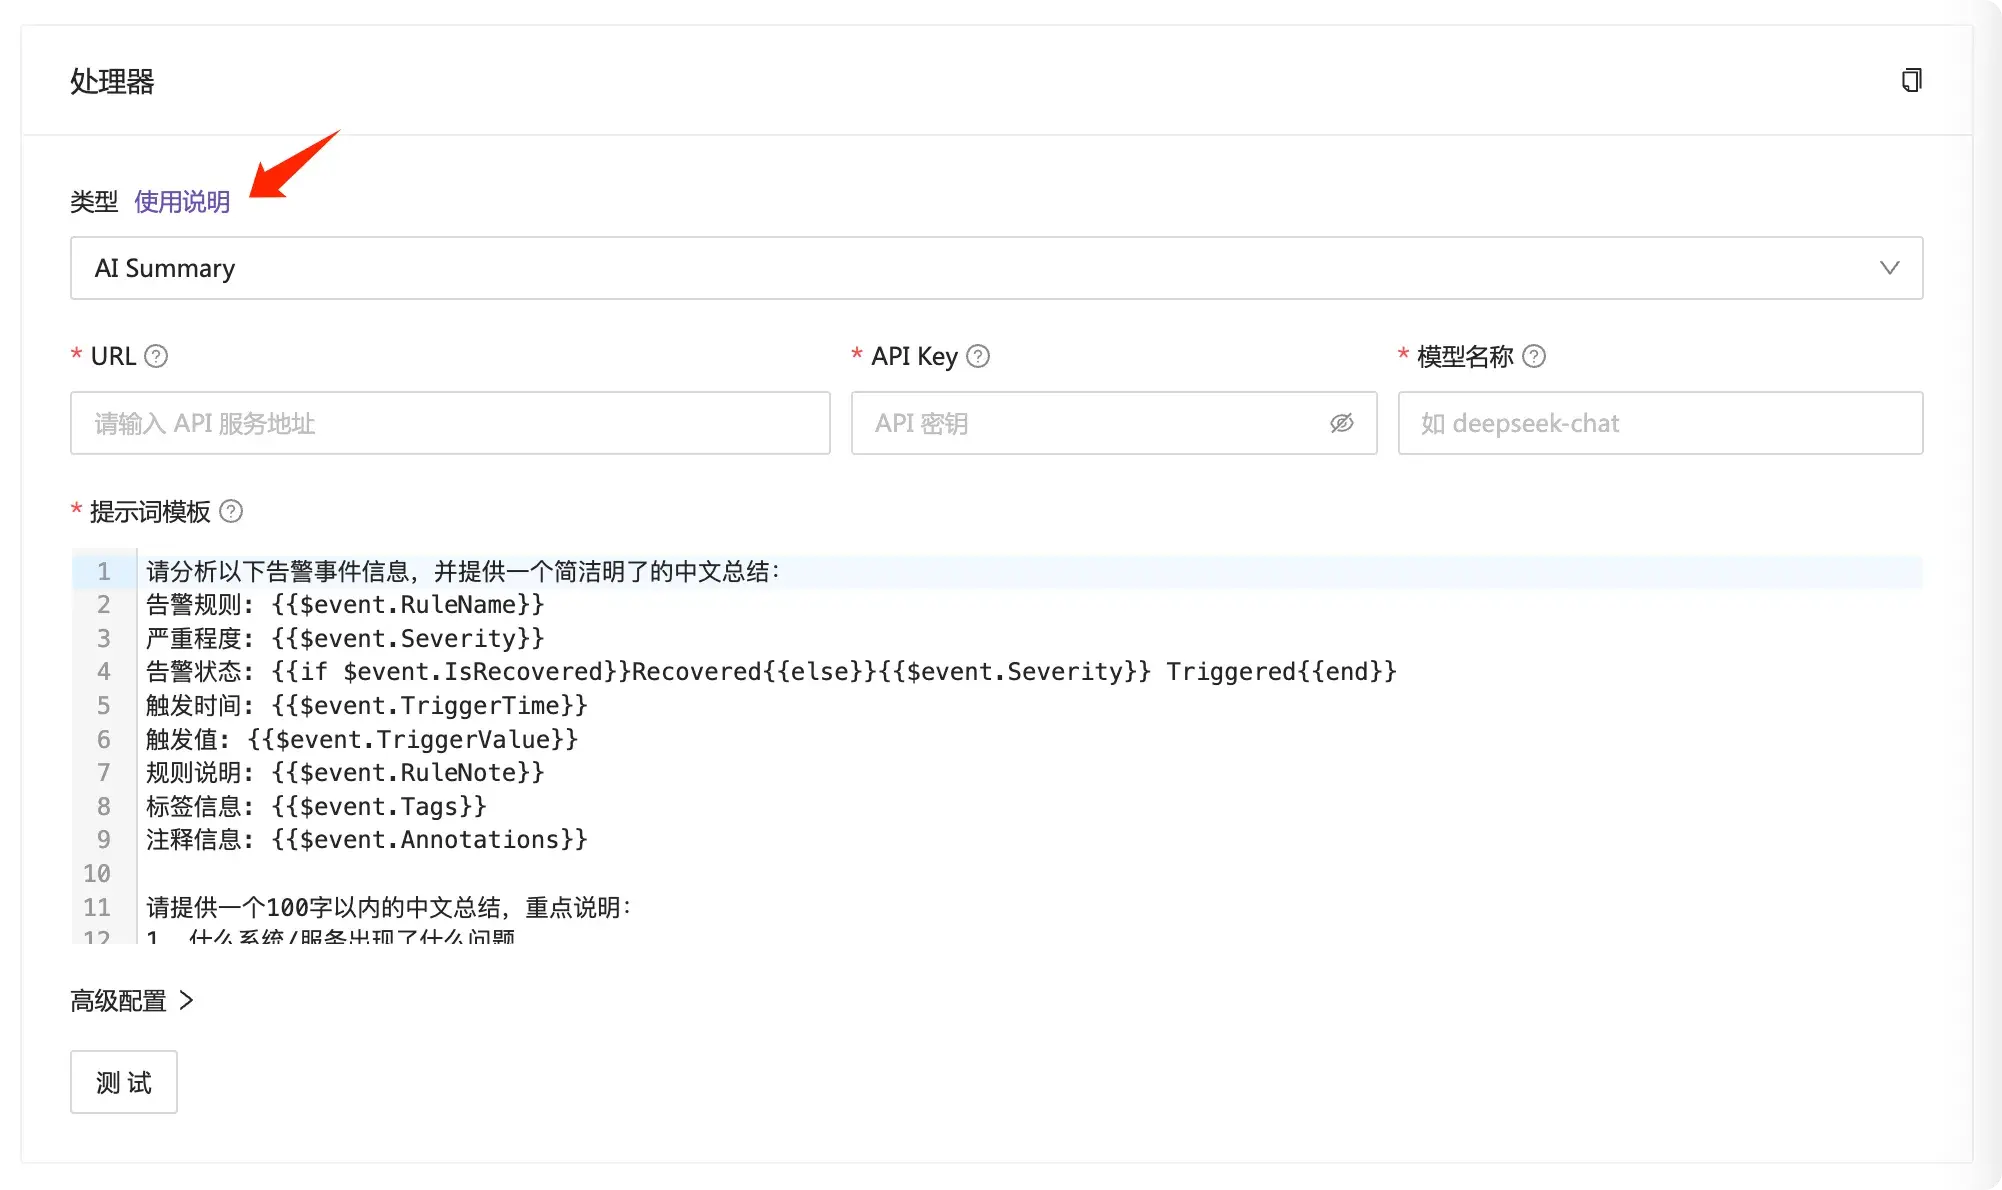Expand the 高级配置 advanced settings section

(131, 1000)
